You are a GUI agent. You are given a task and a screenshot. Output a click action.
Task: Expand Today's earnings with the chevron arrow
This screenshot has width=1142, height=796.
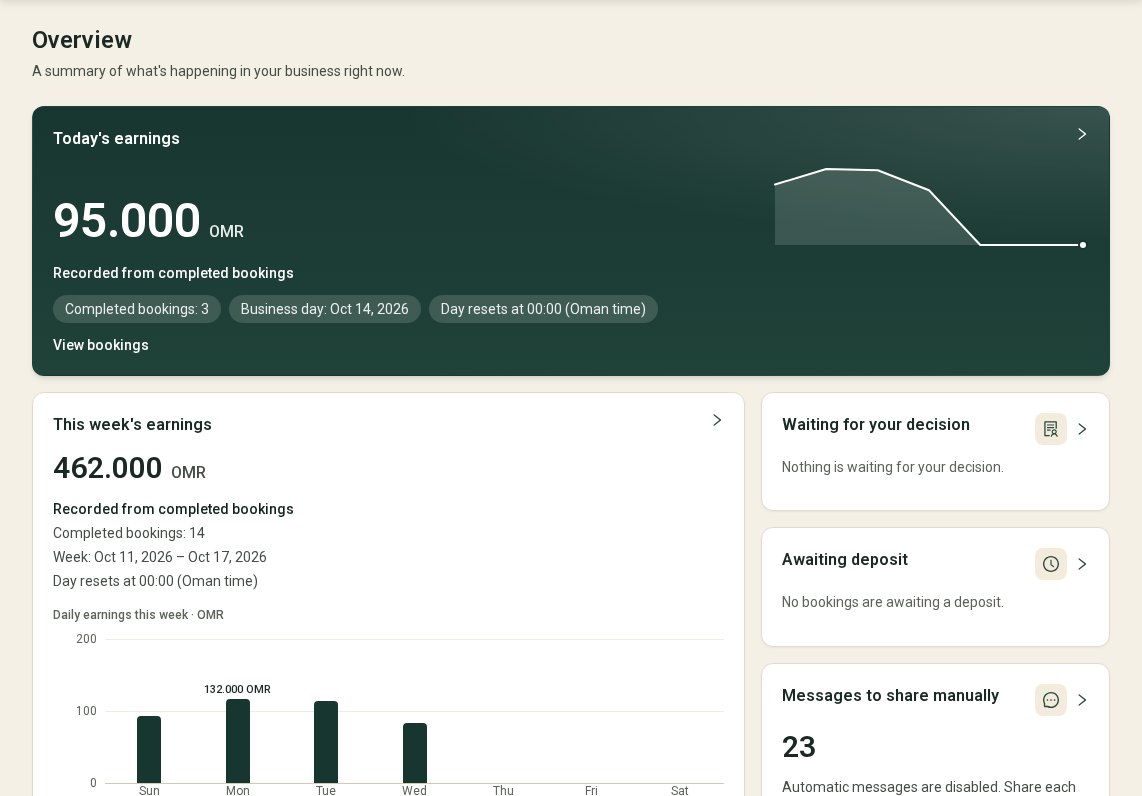1082,134
